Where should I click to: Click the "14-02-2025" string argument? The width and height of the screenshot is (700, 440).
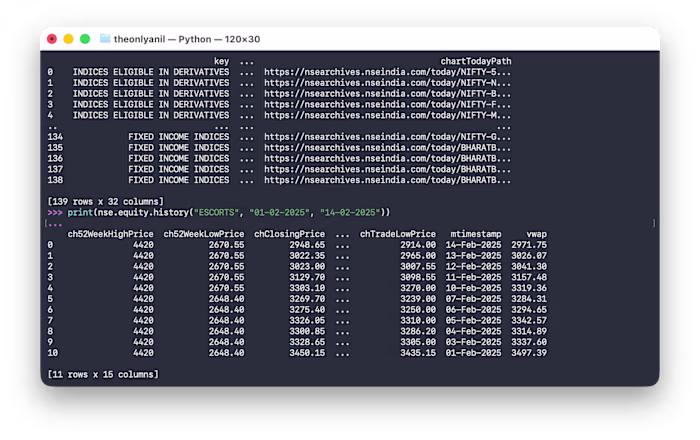[x=350, y=212]
